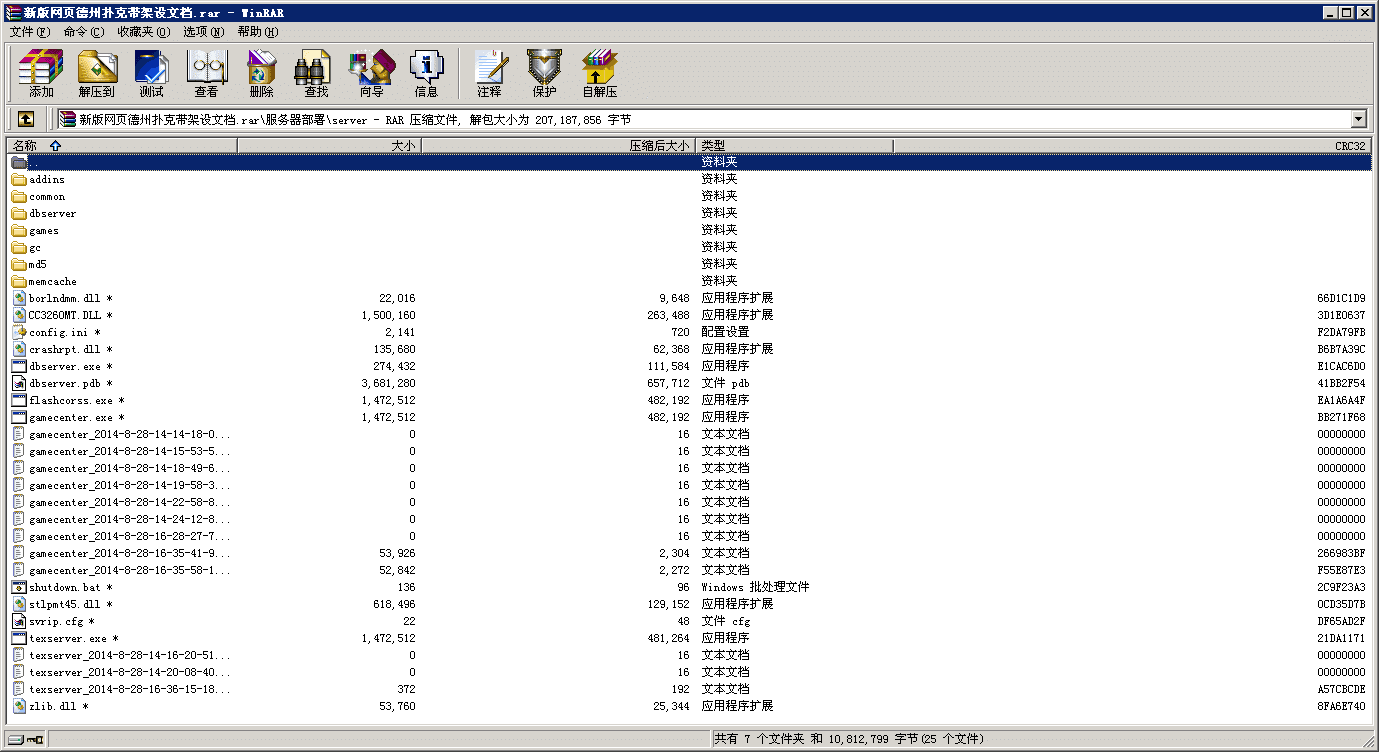Screen dimensions: 1379x752
Task: Select the config.ini file
Action: click(x=59, y=333)
